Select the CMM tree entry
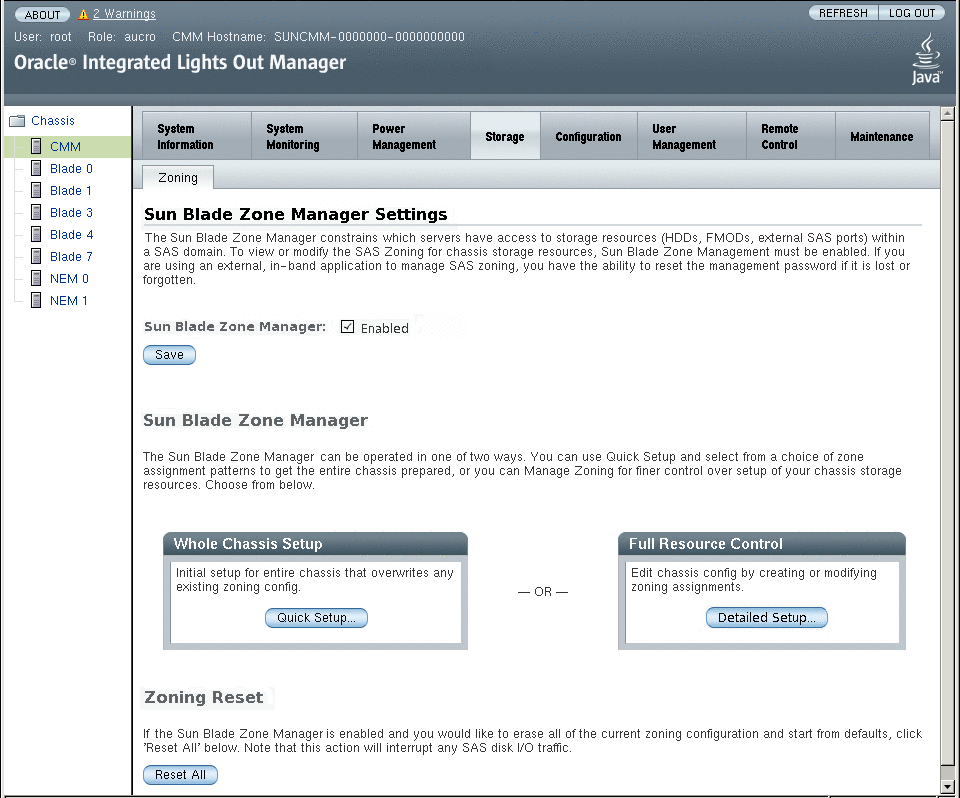Image resolution: width=960 pixels, height=798 pixels. (66, 146)
